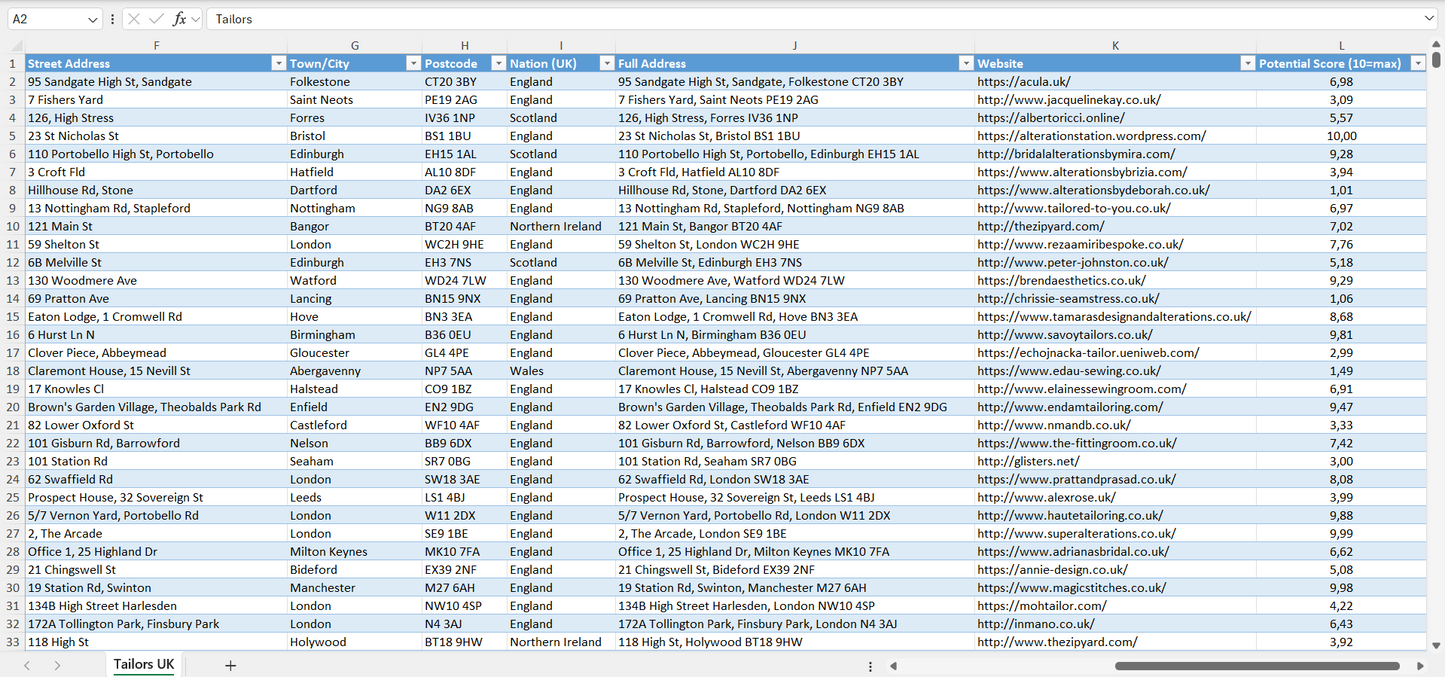Expand the fx function dropdown chevron
This screenshot has width=1445, height=677.
click(196, 18)
